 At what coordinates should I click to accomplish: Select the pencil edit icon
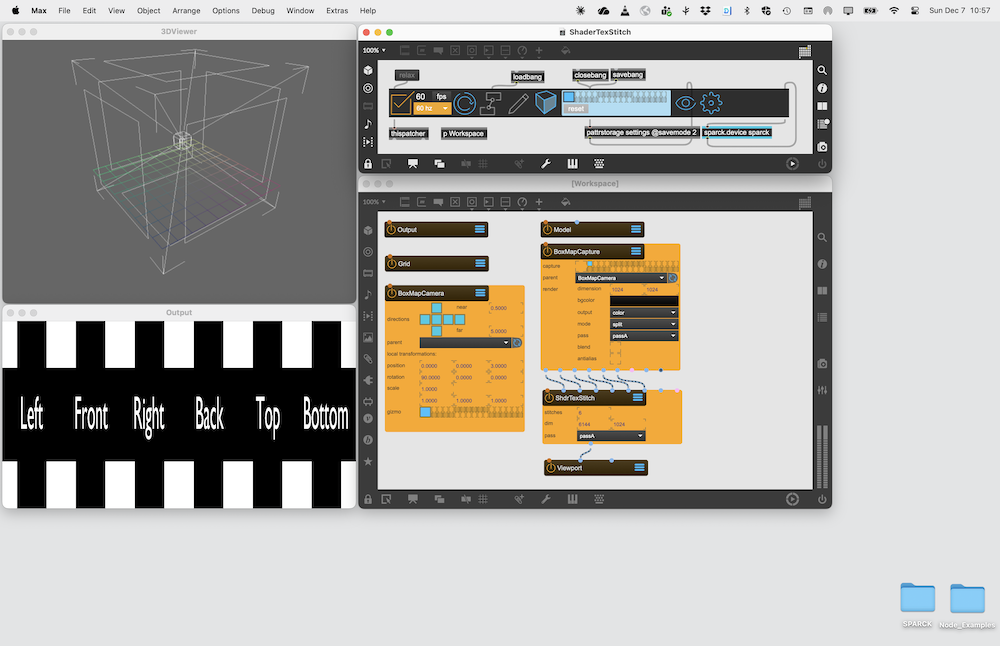pyautogui.click(x=518, y=103)
